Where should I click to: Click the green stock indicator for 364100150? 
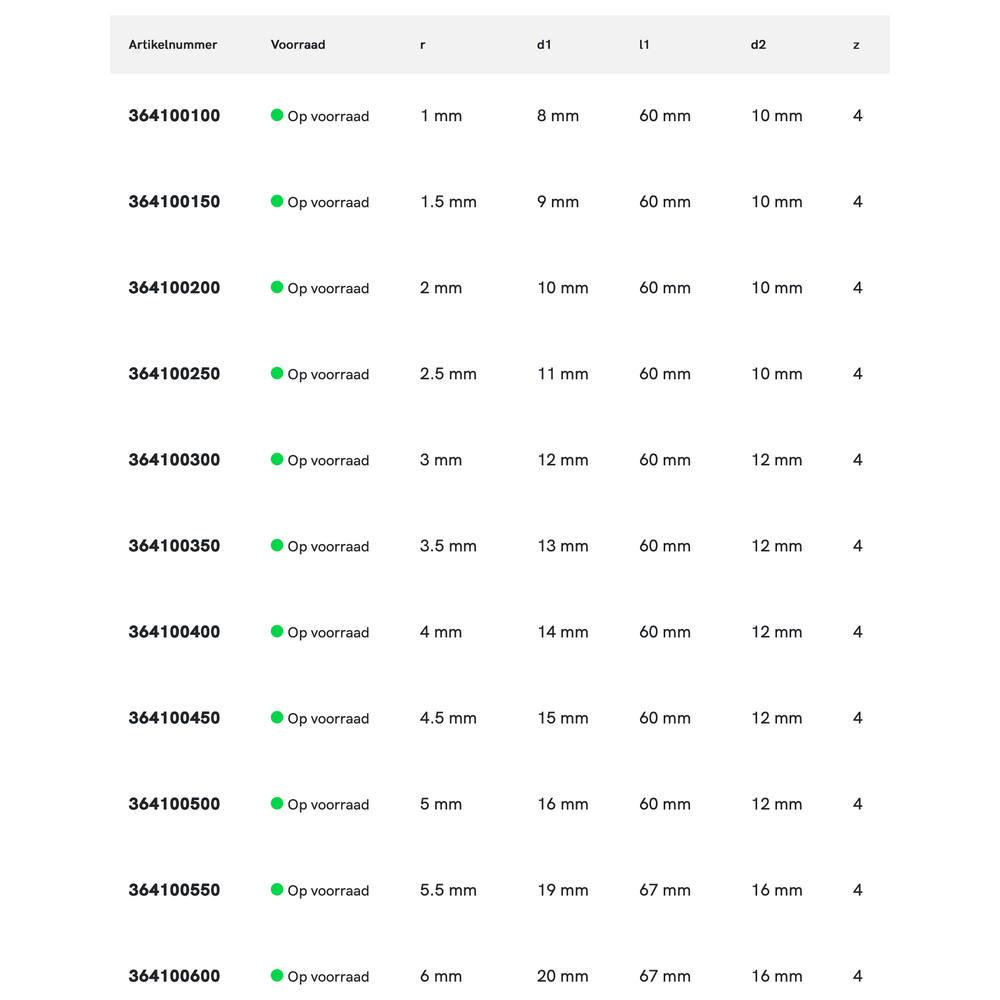[x=277, y=201]
